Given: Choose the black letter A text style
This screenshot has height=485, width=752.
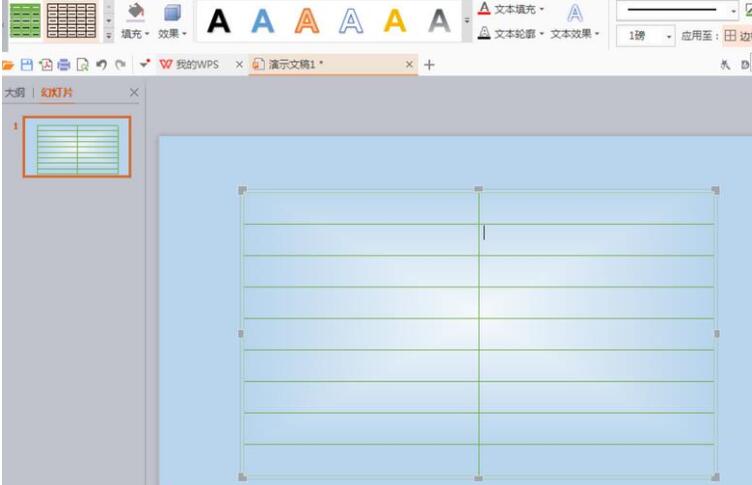Looking at the screenshot, I should click(x=219, y=21).
